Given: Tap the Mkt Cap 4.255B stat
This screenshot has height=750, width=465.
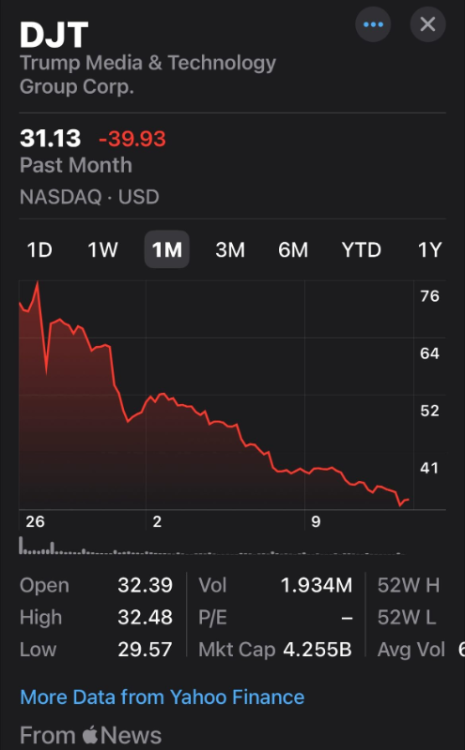Looking at the screenshot, I should pos(275,650).
